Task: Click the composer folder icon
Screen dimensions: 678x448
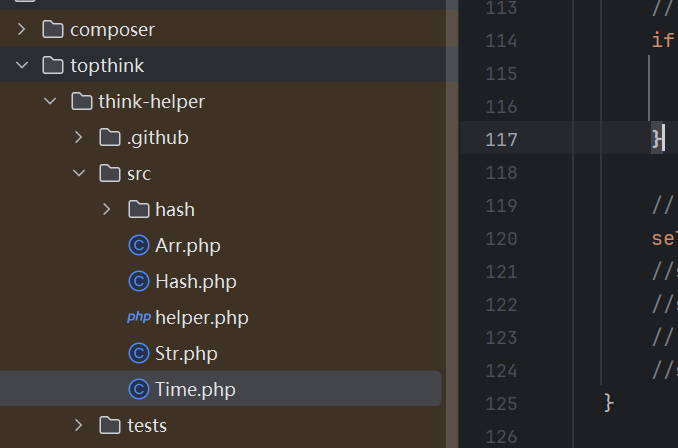Action: [x=53, y=30]
